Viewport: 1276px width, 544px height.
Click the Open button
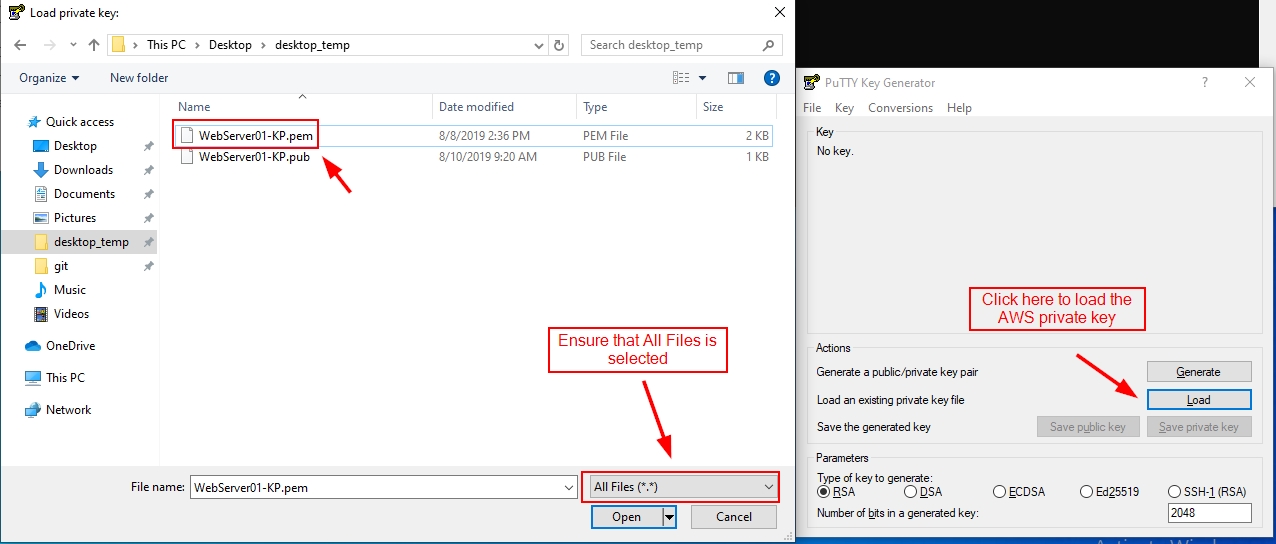[x=626, y=517]
